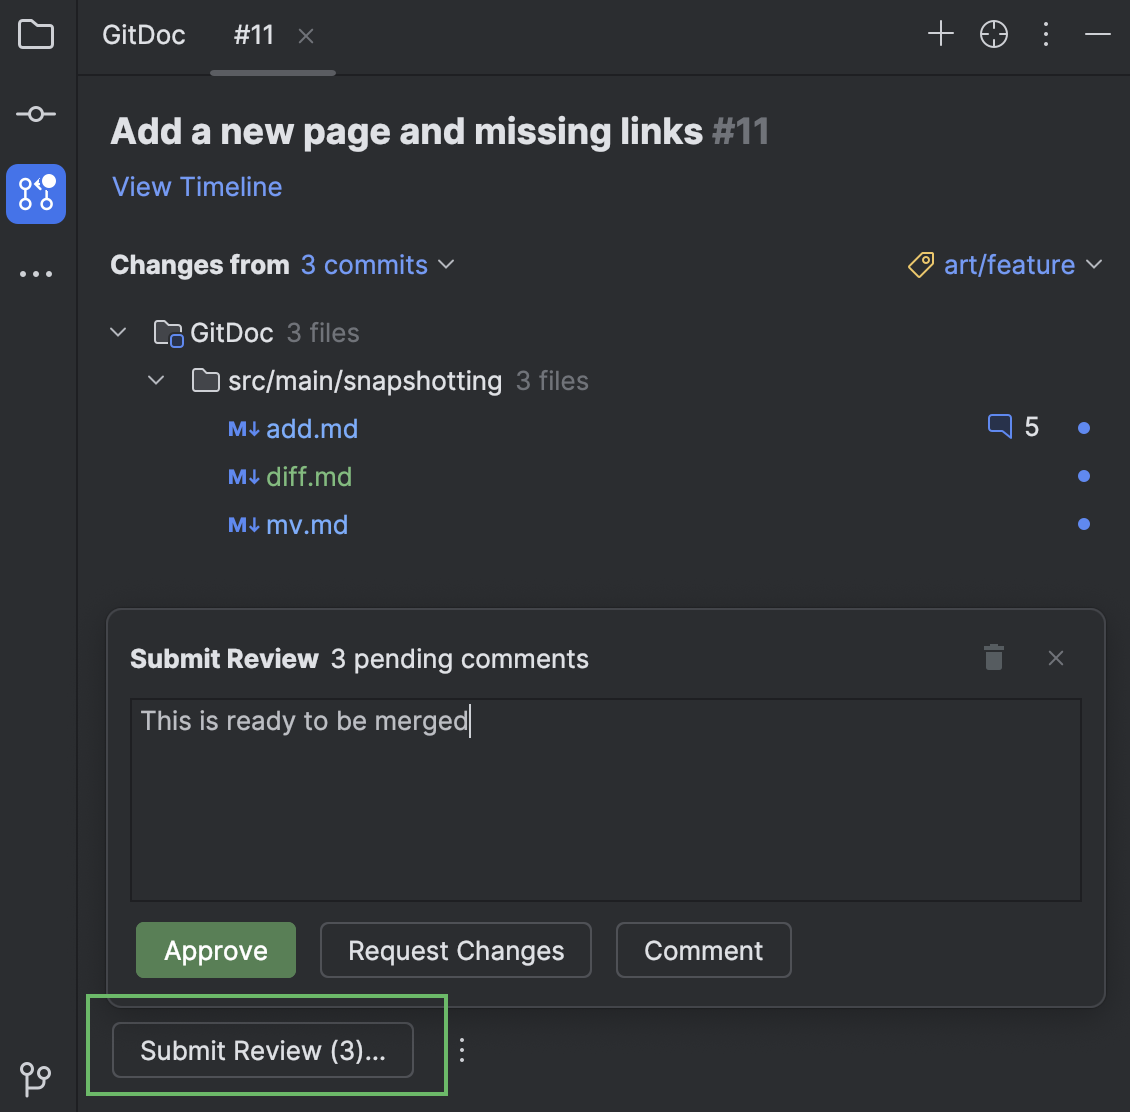The height and width of the screenshot is (1112, 1130).
Task: Show more tool windows via ellipsis icon
Action: tap(36, 272)
